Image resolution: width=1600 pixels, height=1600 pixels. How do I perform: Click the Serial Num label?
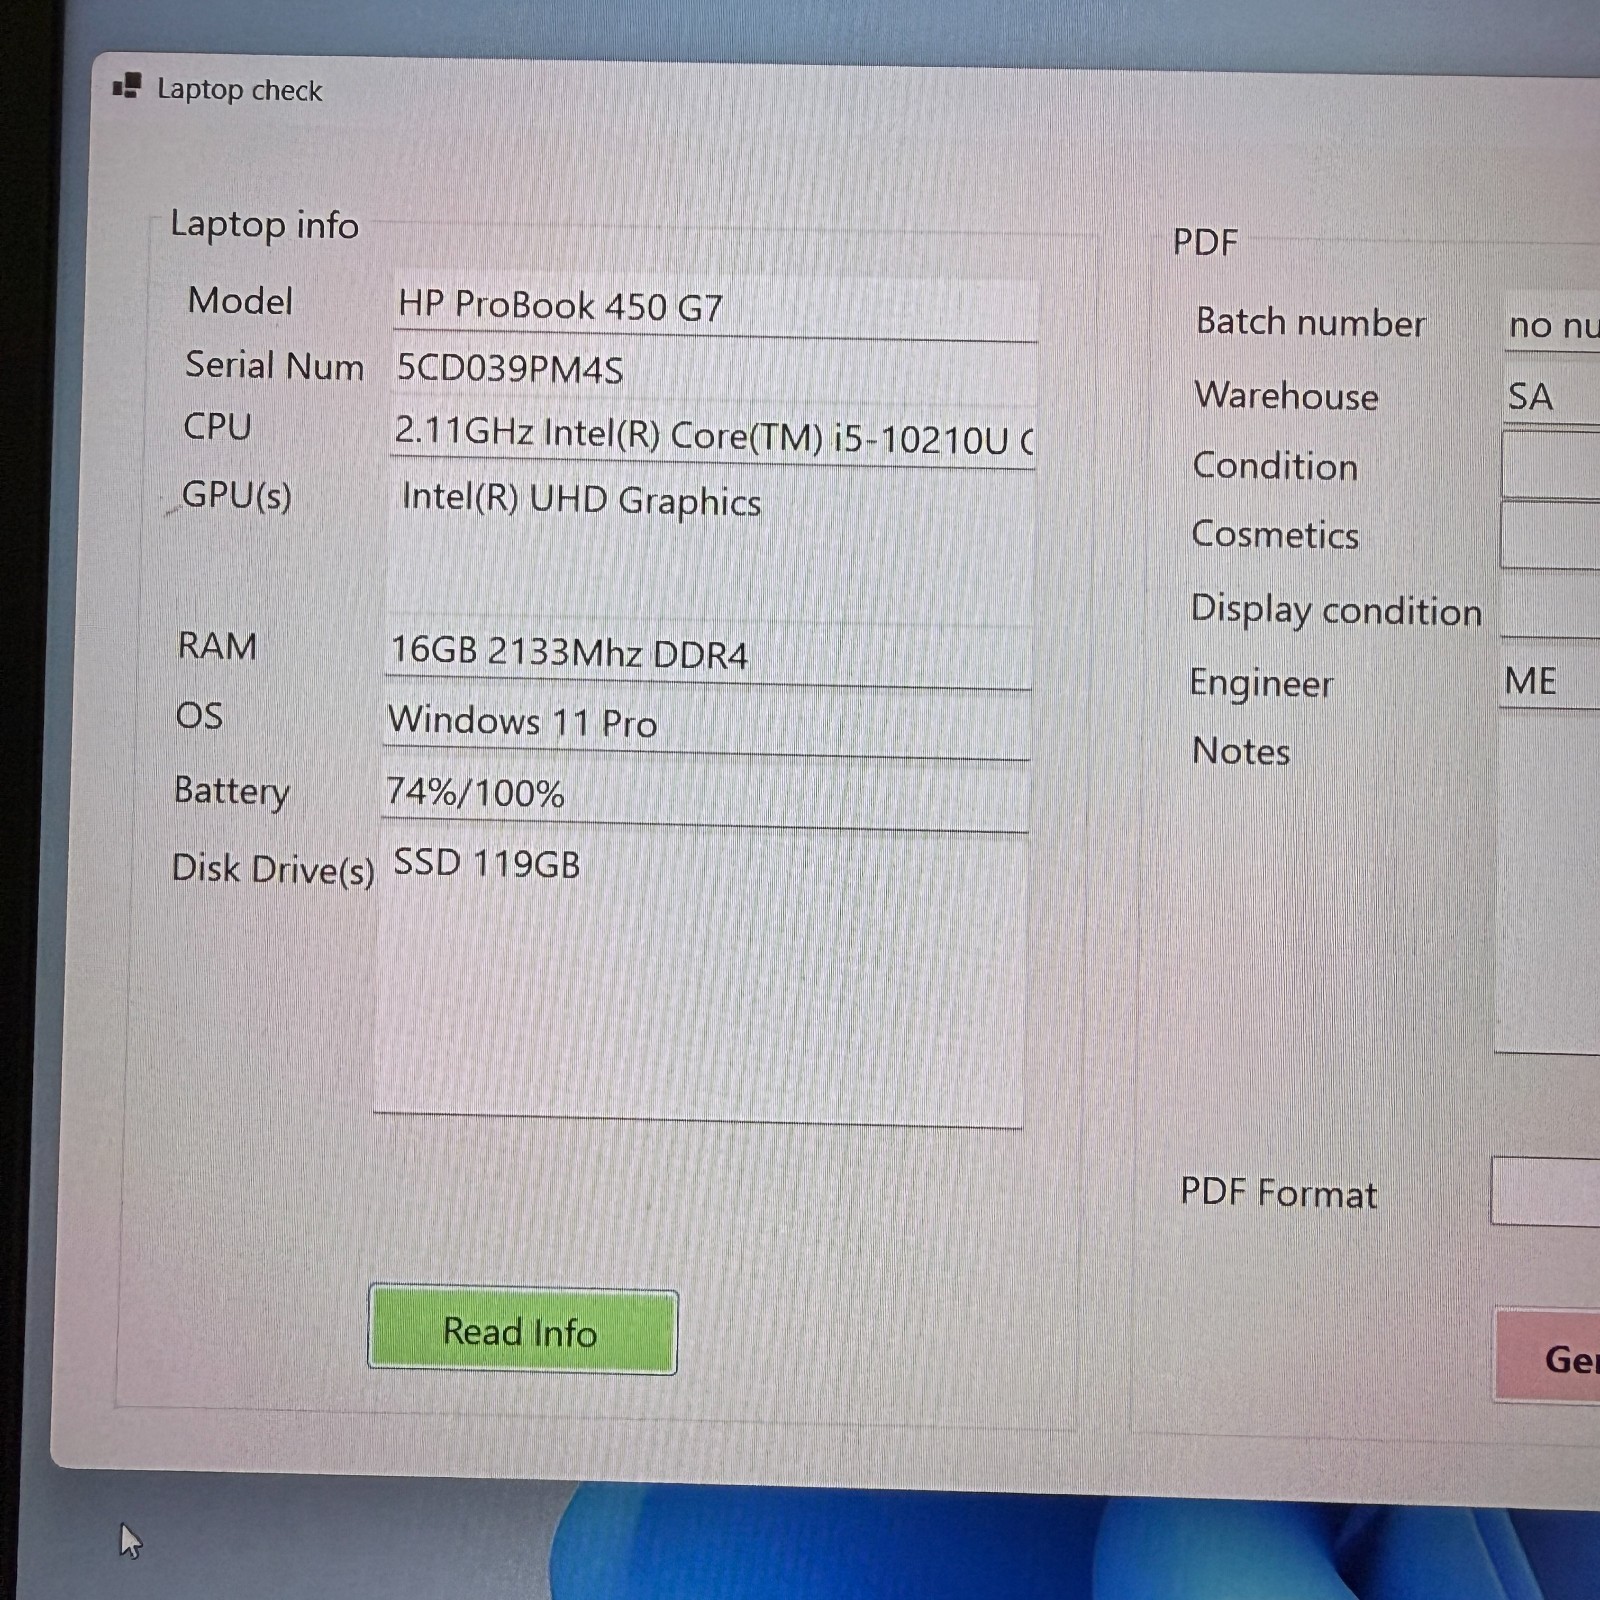[274, 366]
